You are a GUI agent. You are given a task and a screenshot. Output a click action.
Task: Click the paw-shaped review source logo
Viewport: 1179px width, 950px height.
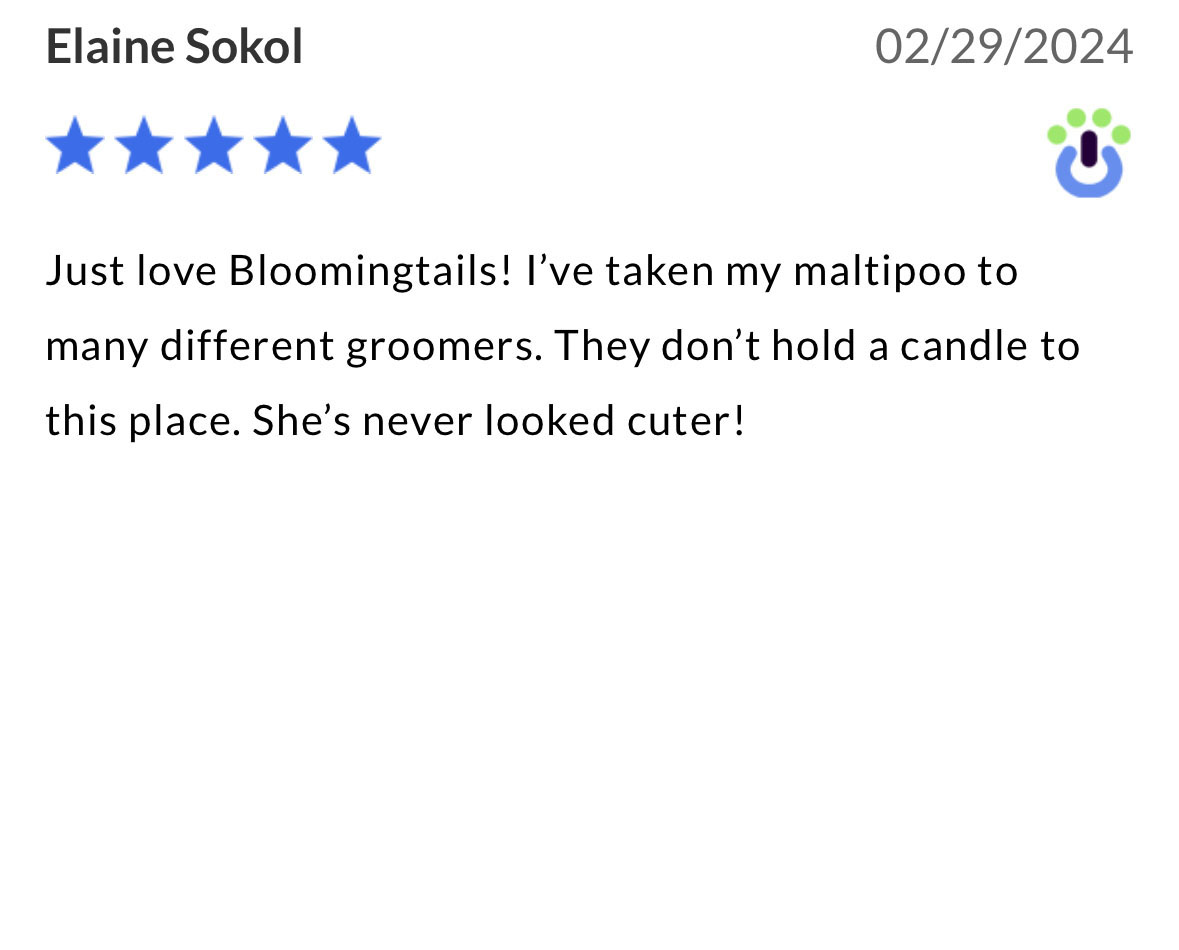click(x=1089, y=153)
